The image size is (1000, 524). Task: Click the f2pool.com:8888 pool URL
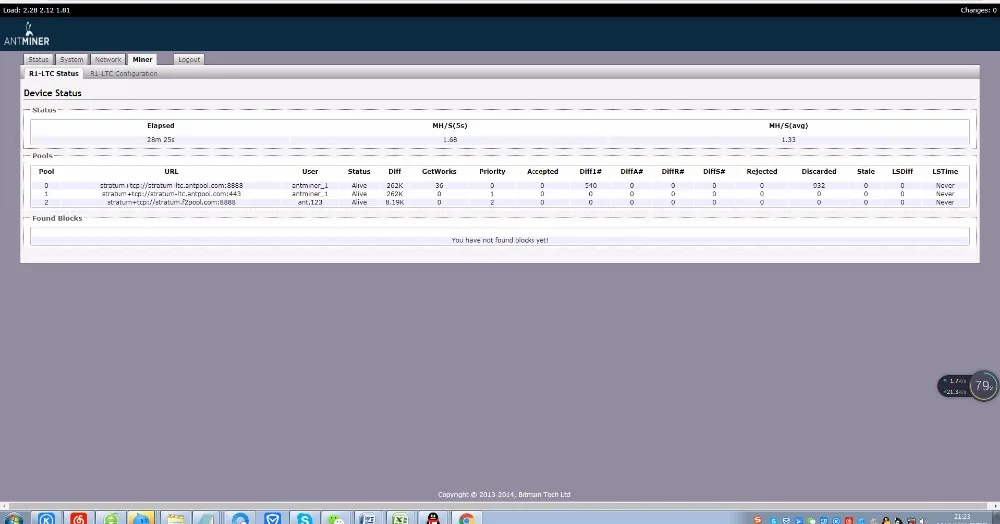click(x=171, y=202)
